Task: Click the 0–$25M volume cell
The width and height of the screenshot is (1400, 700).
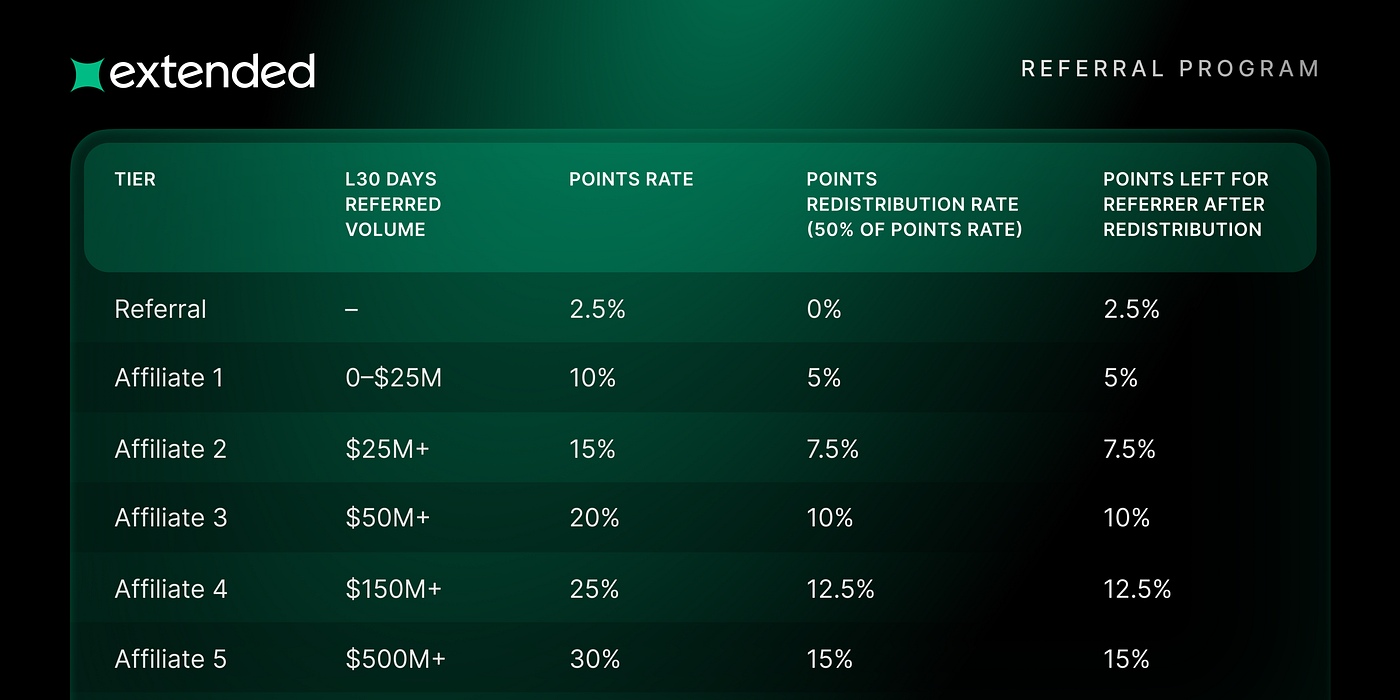Action: pyautogui.click(x=393, y=378)
